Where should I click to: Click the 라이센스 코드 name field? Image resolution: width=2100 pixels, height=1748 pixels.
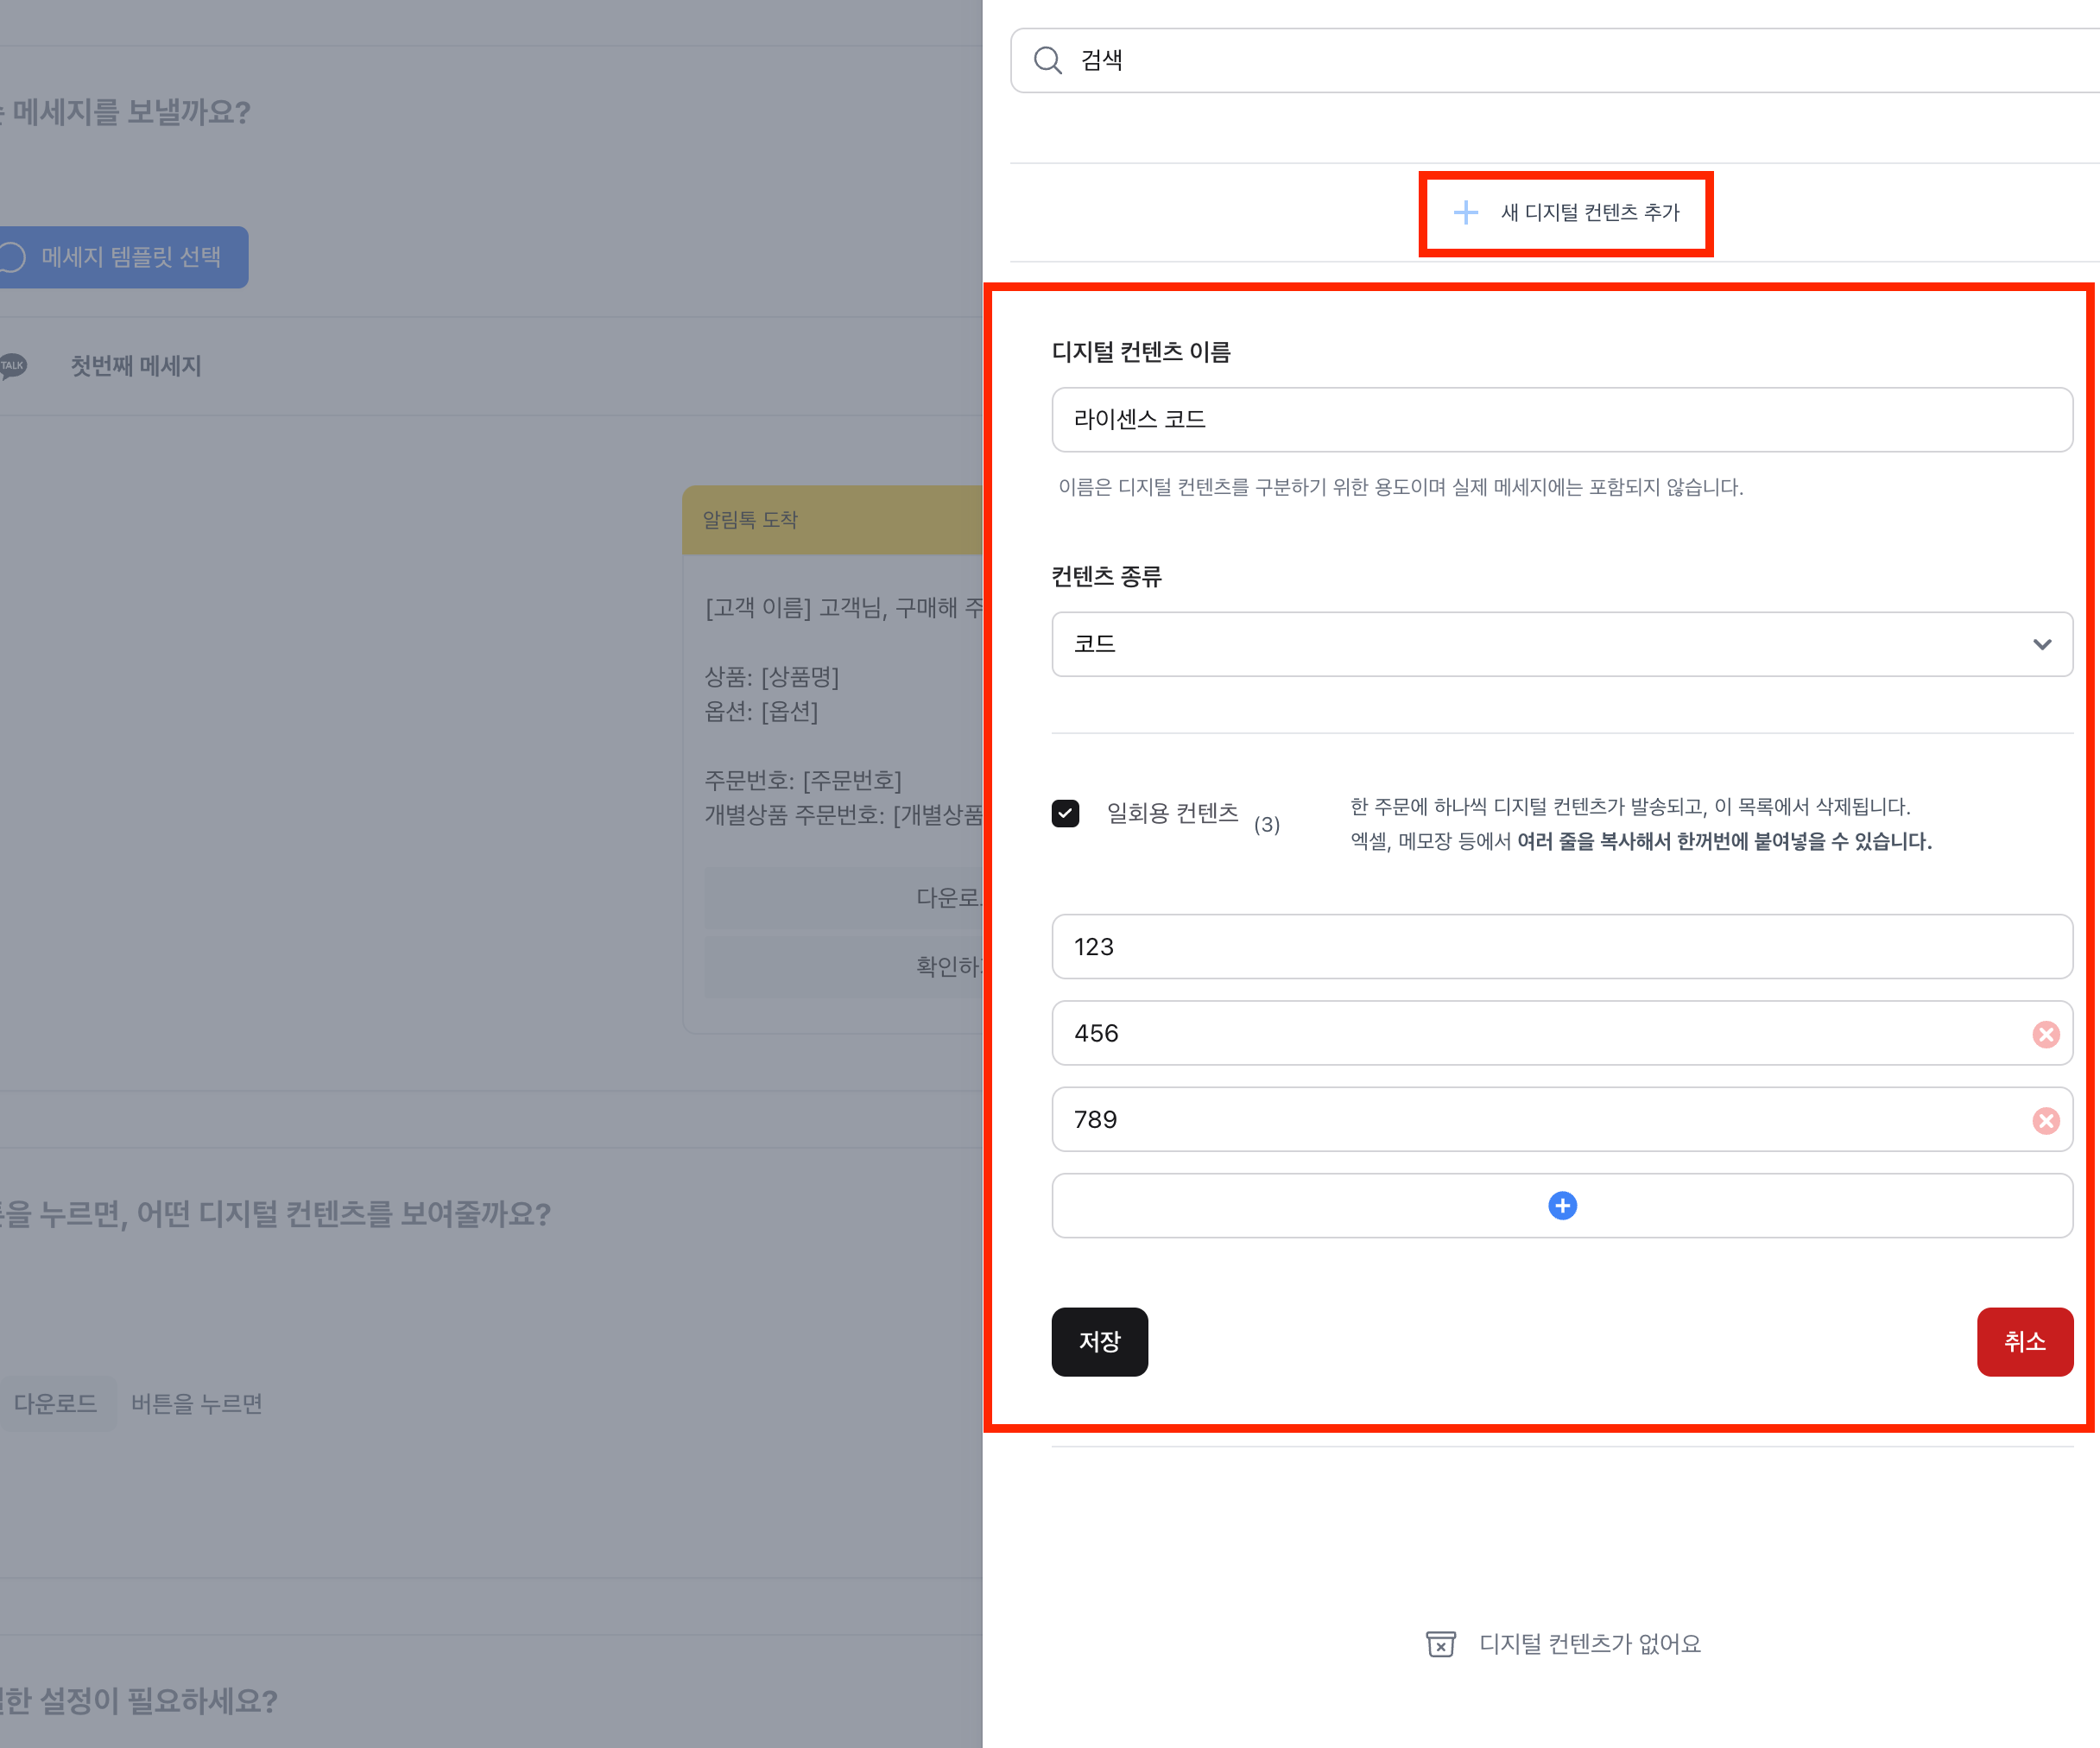pyautogui.click(x=1560, y=420)
